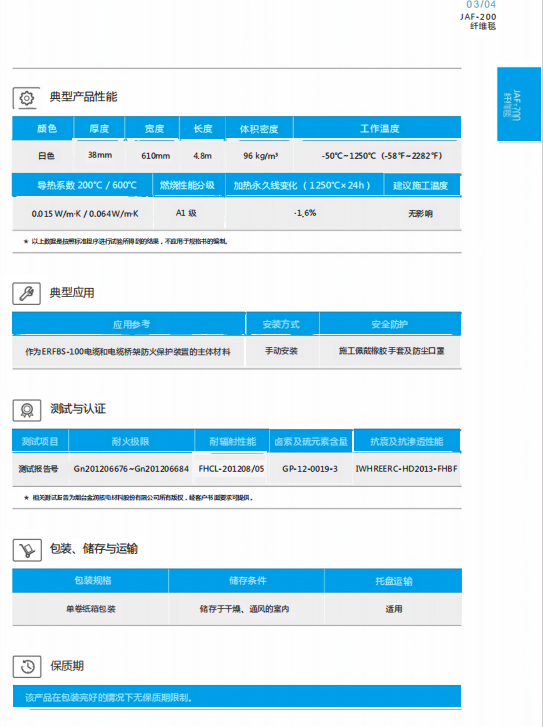Click the 03/04 page number
Image resolution: width=543 pixels, height=727 pixels.
[x=481, y=5]
